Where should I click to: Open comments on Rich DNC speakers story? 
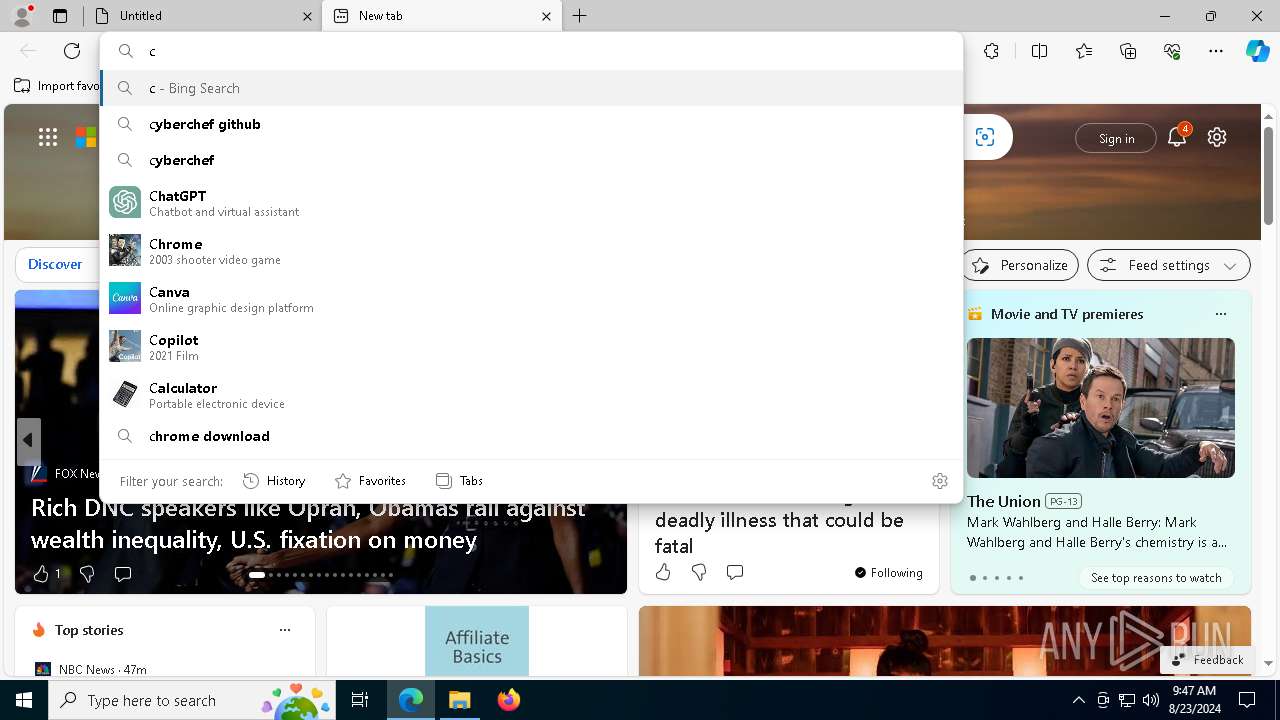[x=123, y=574]
